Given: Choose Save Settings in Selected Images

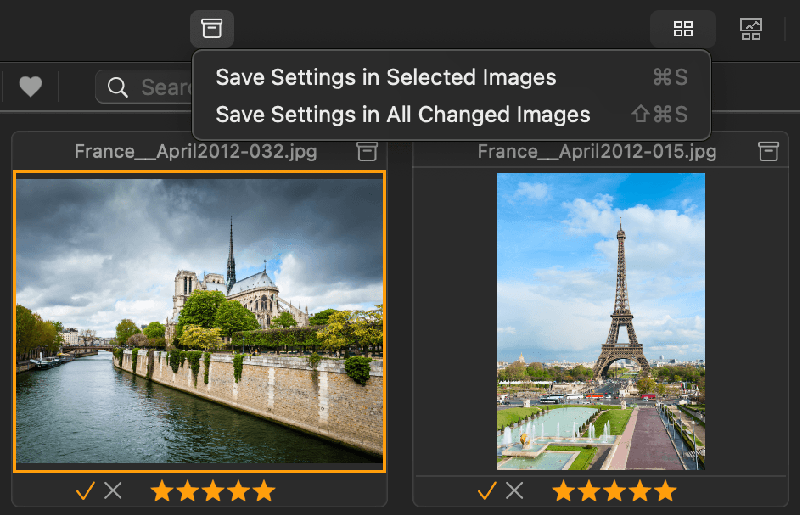Looking at the screenshot, I should click(452, 78).
